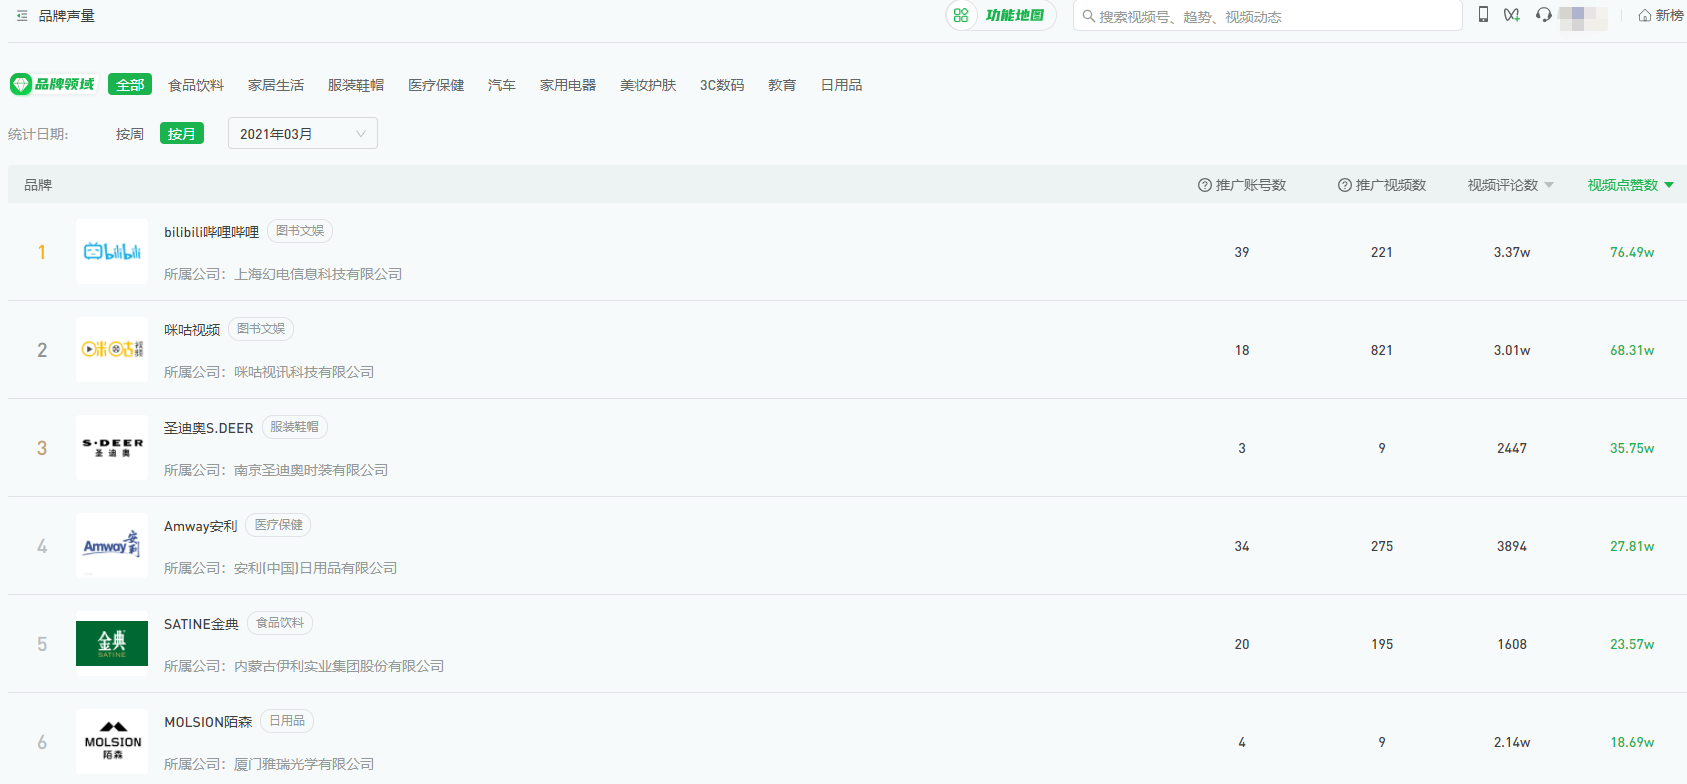
Task: Sort by 视频点赞数 column
Action: pyautogui.click(x=1630, y=185)
